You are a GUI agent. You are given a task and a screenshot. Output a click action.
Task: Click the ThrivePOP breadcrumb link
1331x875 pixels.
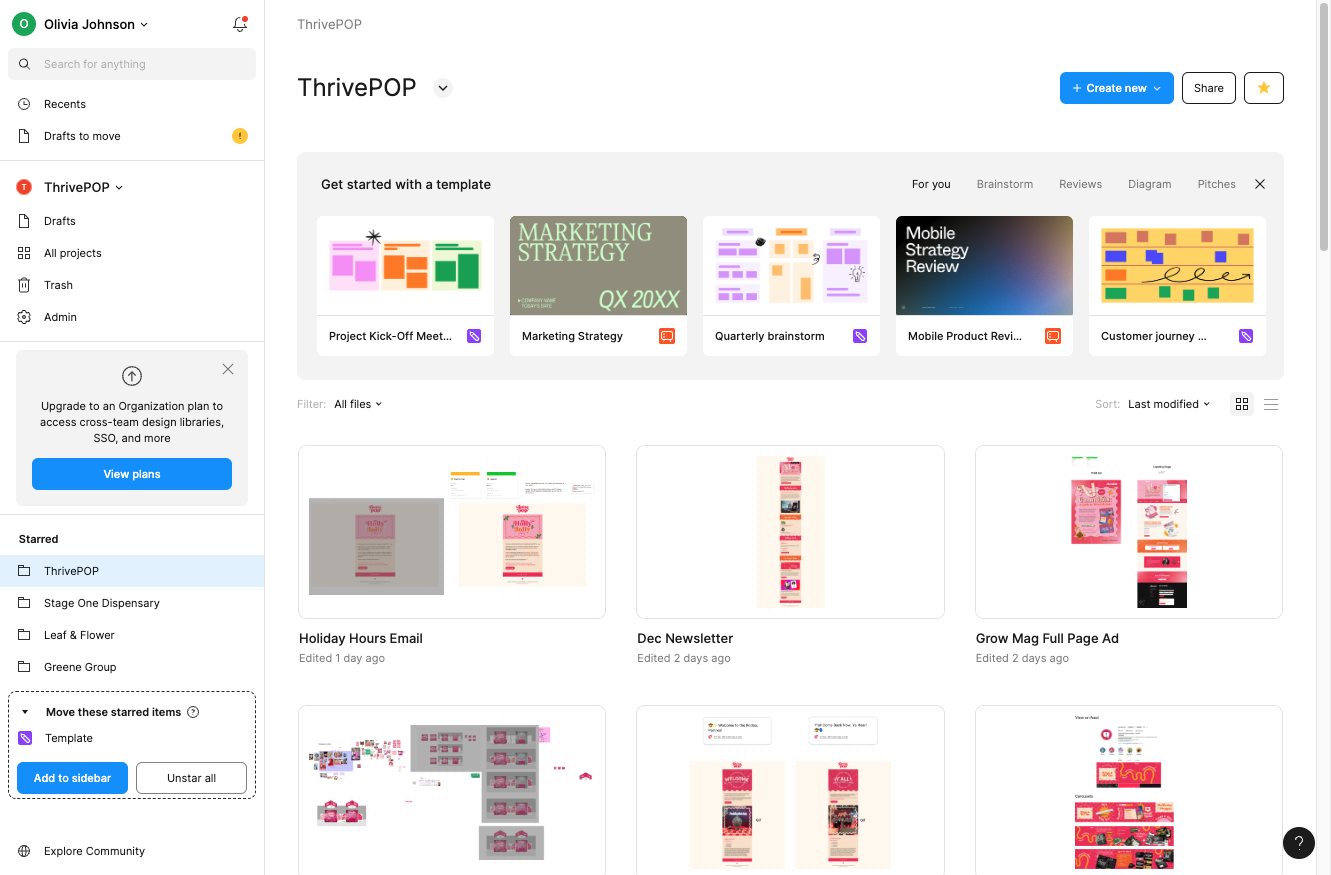tap(329, 24)
